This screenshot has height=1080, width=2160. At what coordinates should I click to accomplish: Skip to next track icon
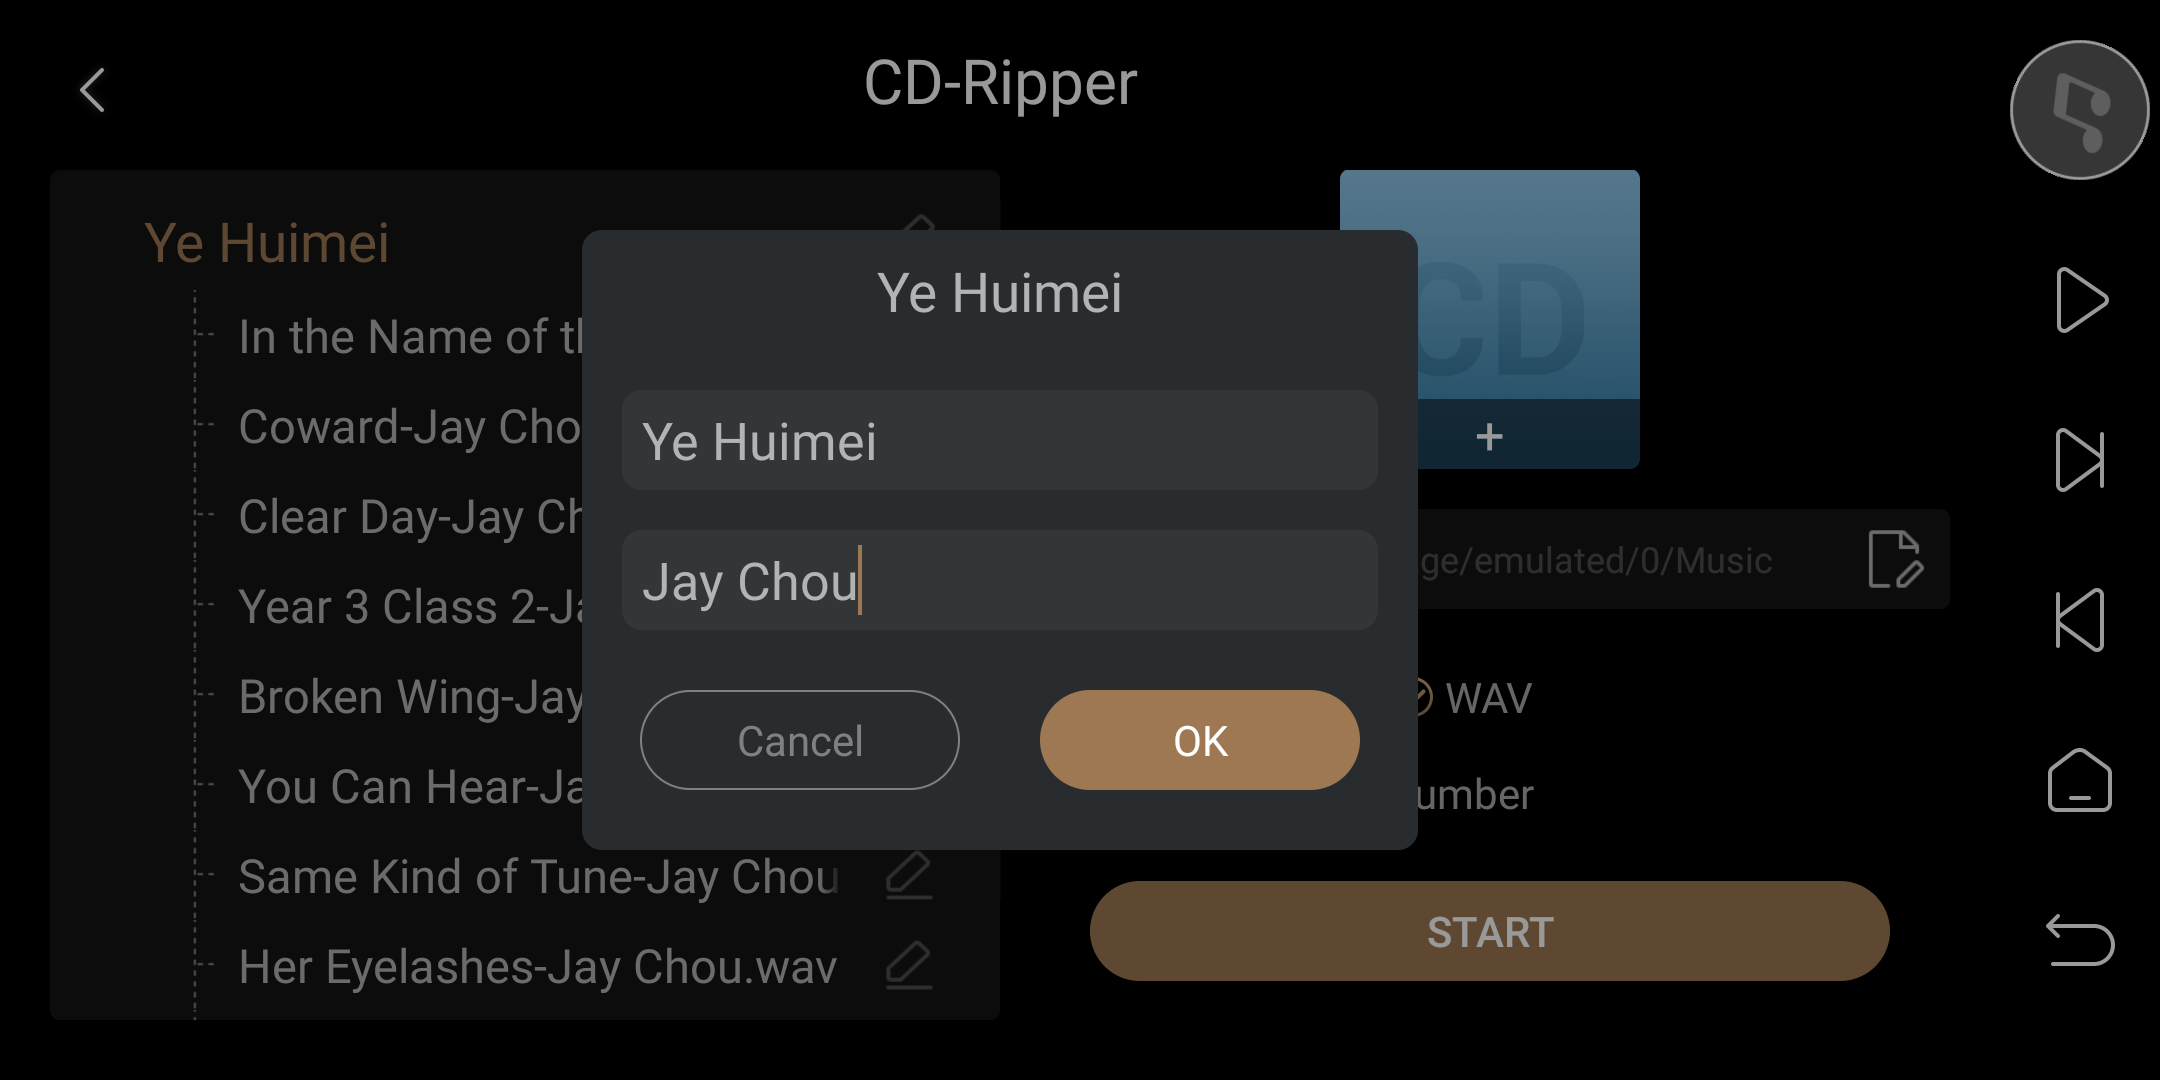(x=2081, y=460)
